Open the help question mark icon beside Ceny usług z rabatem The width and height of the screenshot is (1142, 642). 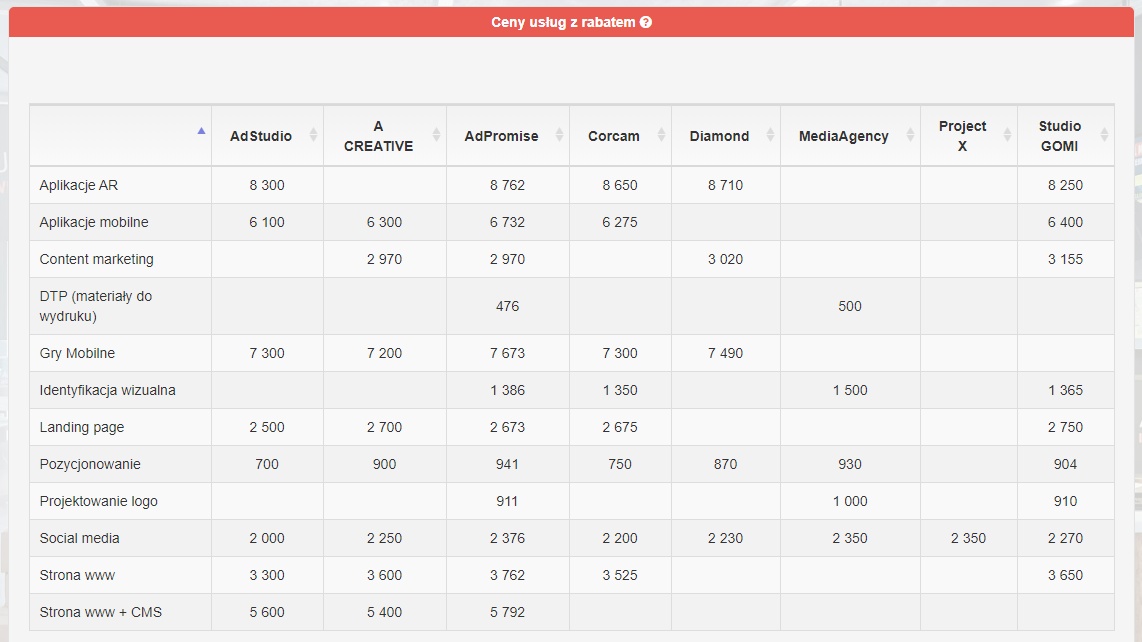coord(645,22)
